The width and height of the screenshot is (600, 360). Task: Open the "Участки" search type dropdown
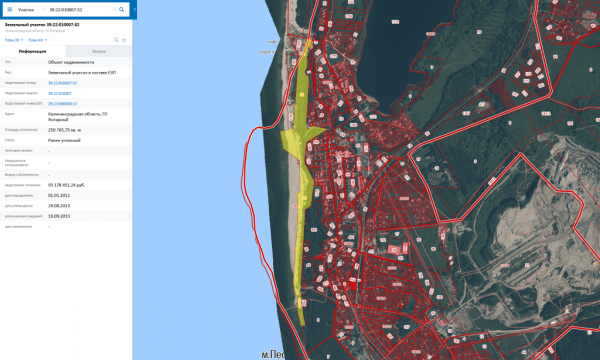pos(31,10)
